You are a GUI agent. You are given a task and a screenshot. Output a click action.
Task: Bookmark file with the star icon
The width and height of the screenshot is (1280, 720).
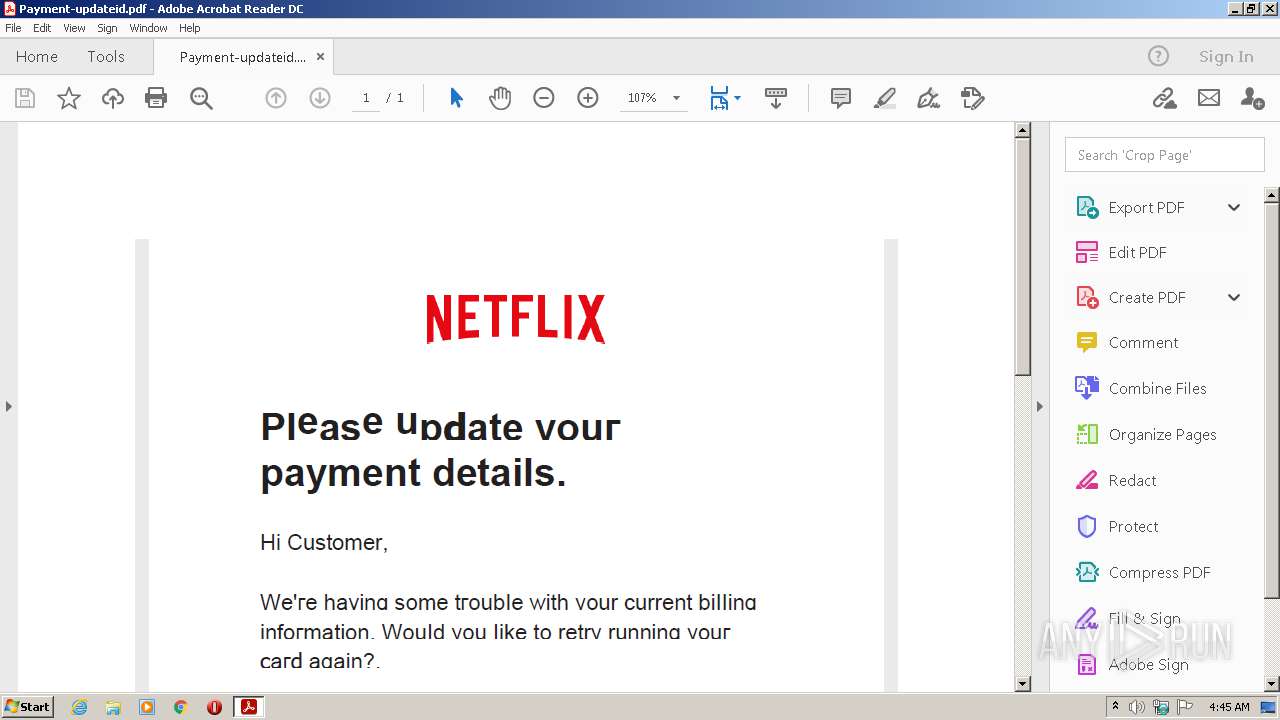(69, 98)
